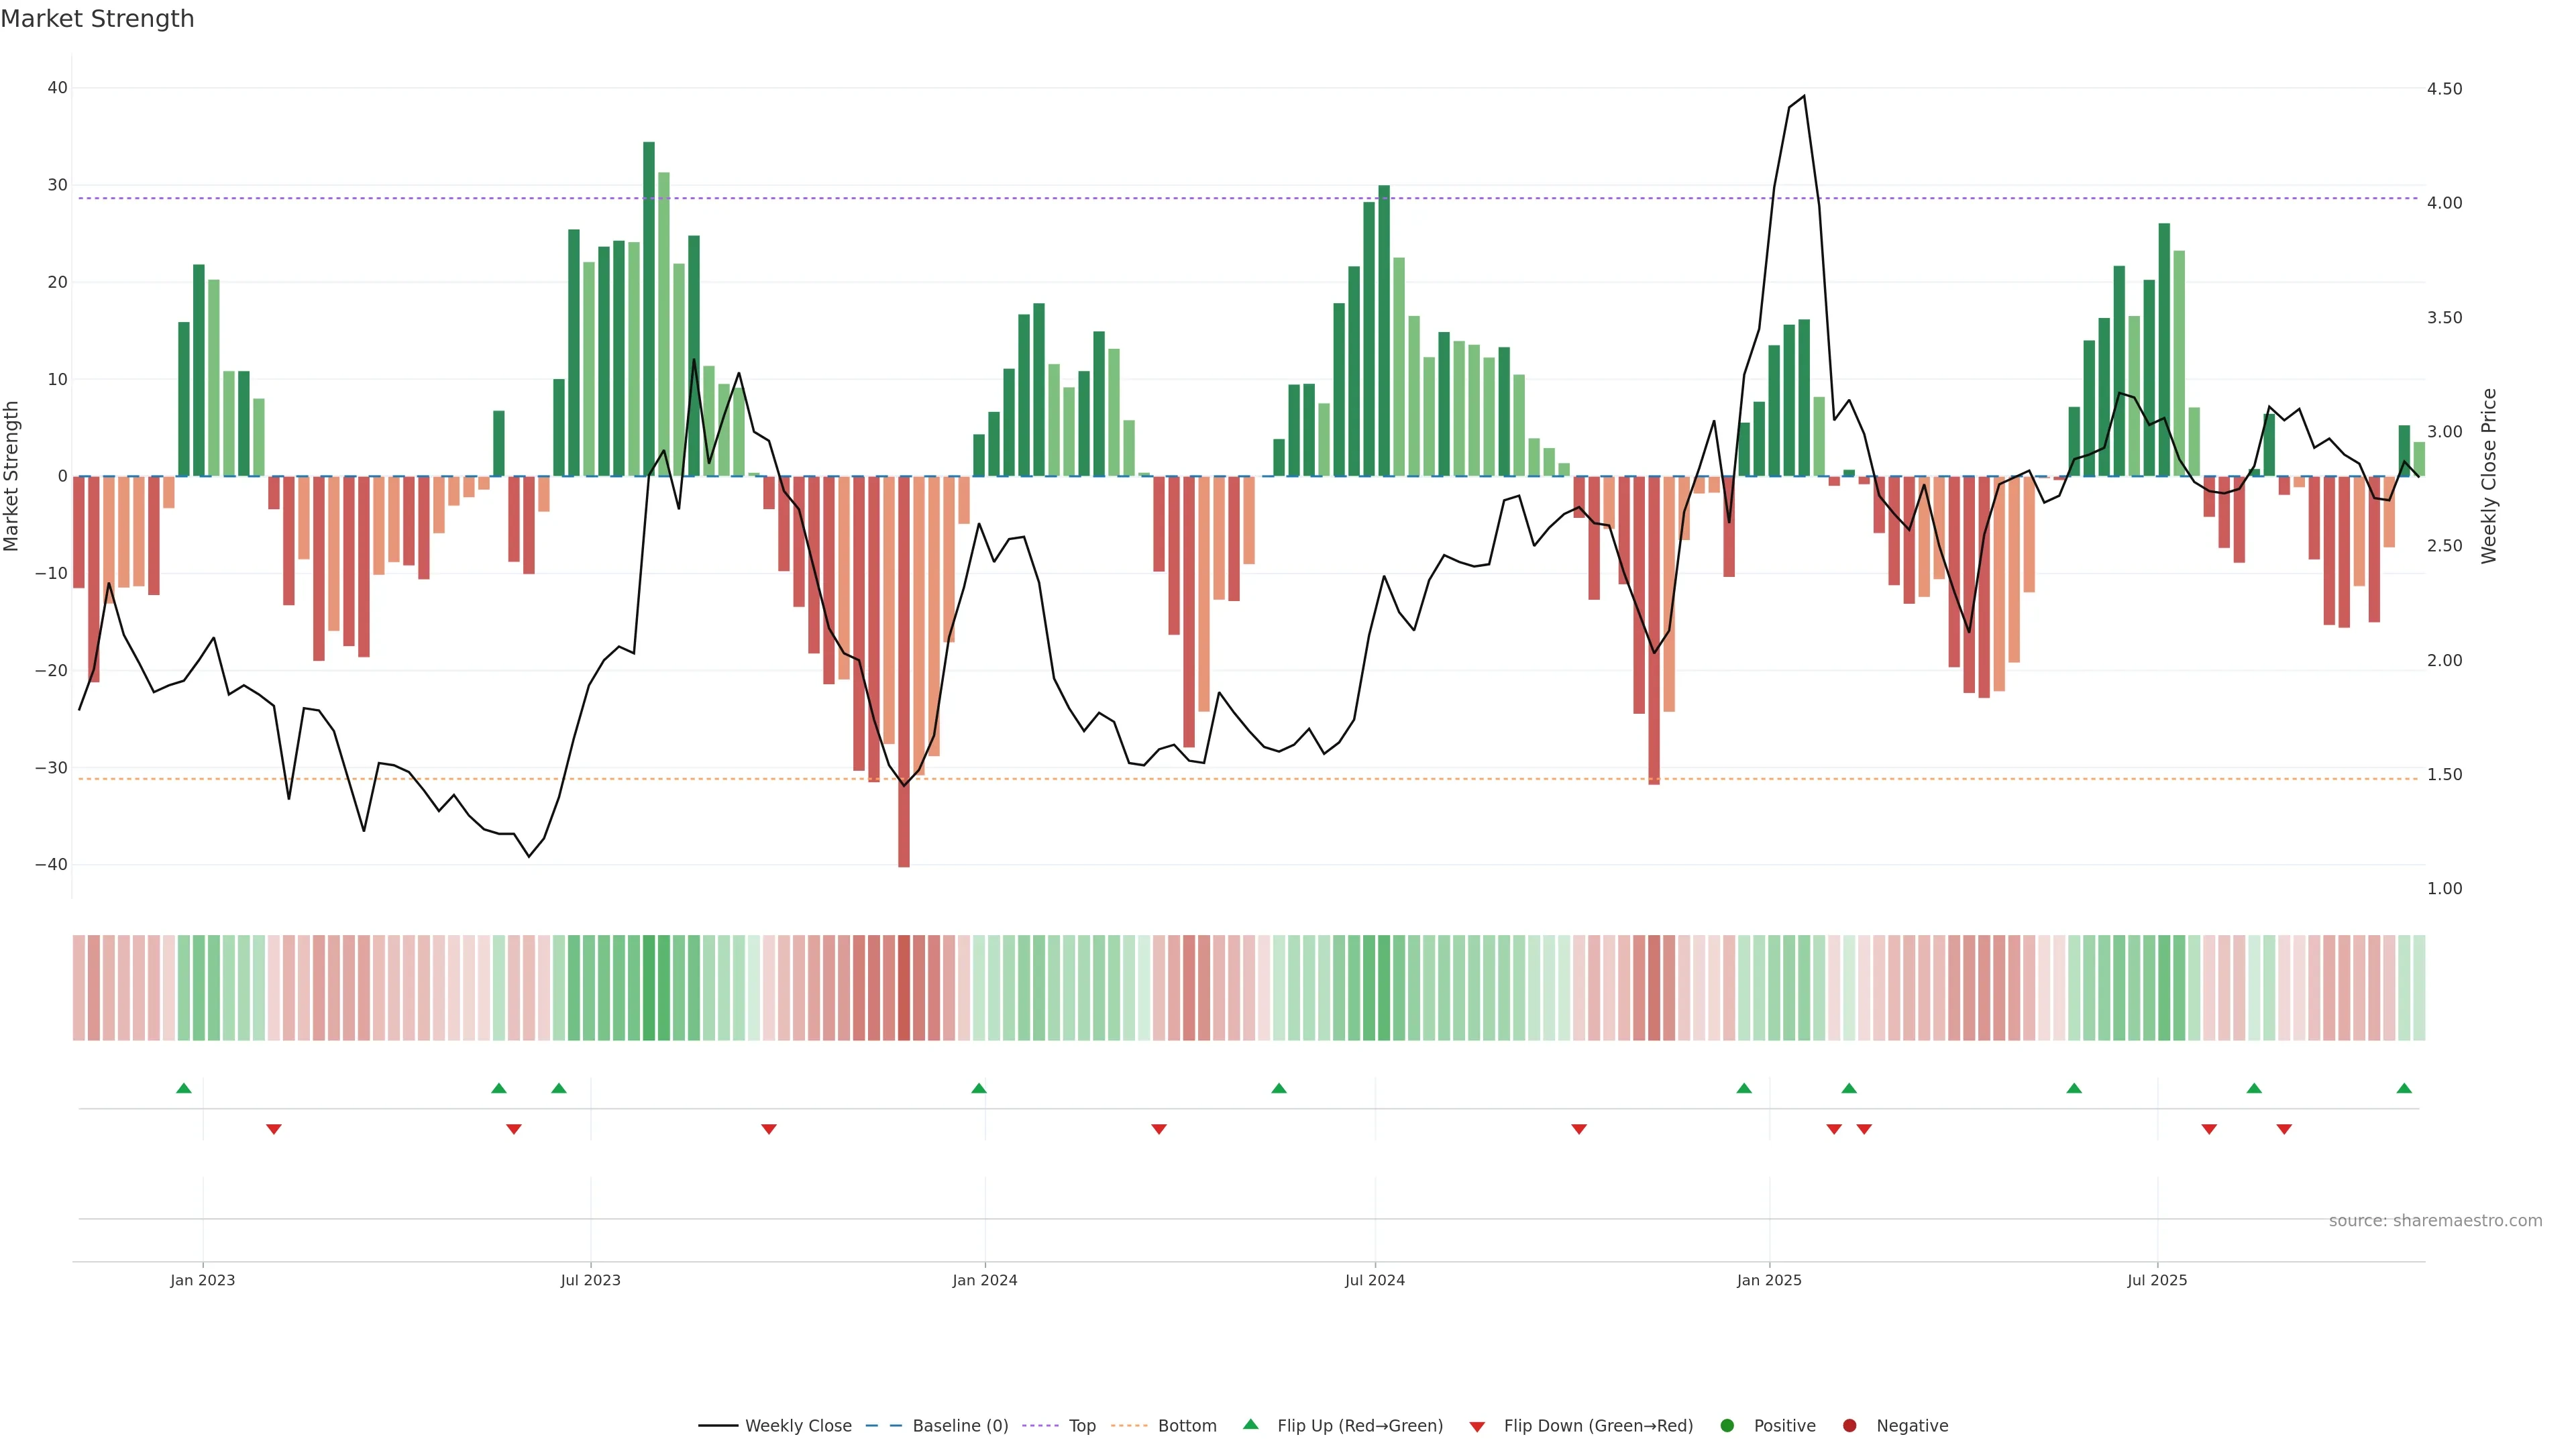This screenshot has height=1449, width=2576.
Task: Toggle the Weekly Close legend entry
Action: tap(797, 1426)
